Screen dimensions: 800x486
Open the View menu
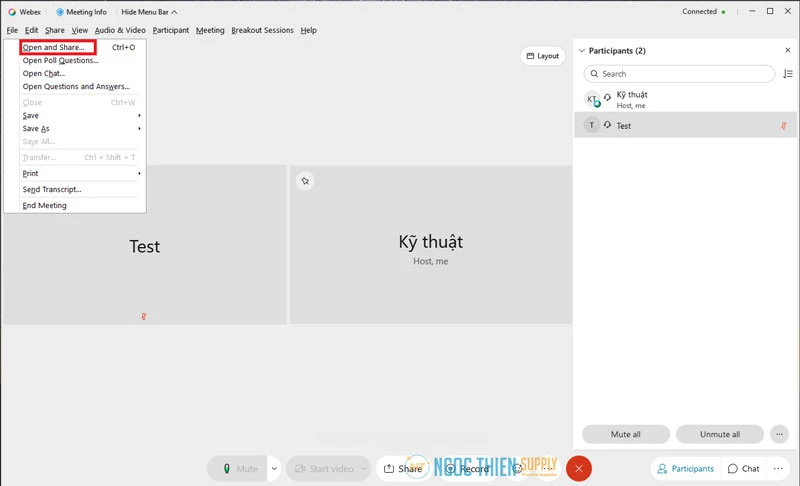coord(80,31)
